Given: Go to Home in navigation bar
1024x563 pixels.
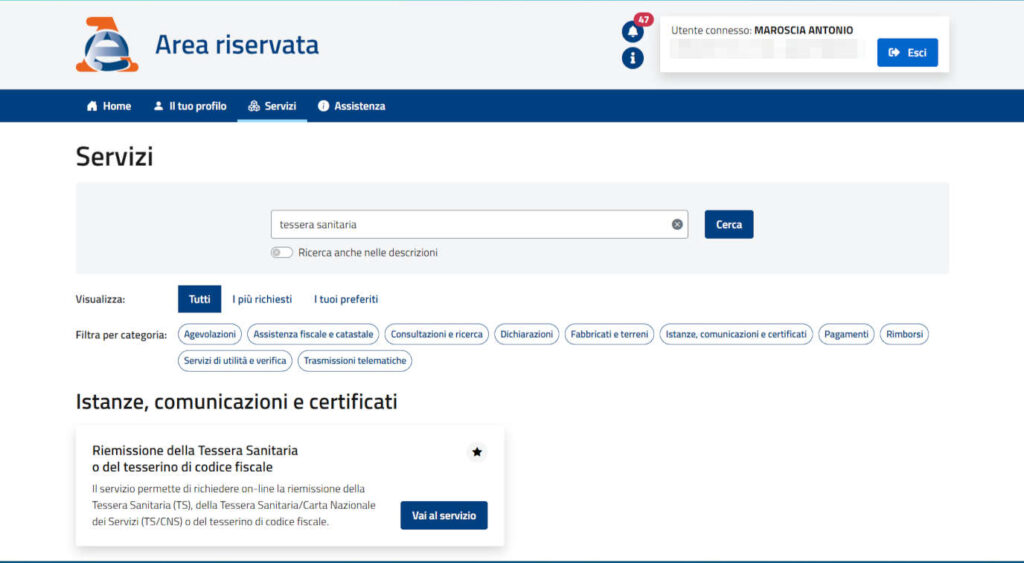Looking at the screenshot, I should 109,106.
